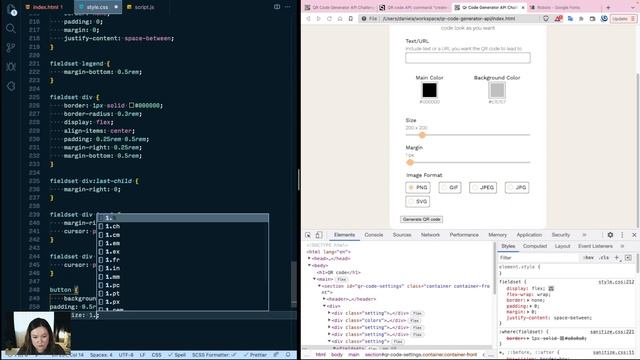Expand the header element in DOM tree
The width and height of the screenshot is (640, 360).
pos(324,299)
